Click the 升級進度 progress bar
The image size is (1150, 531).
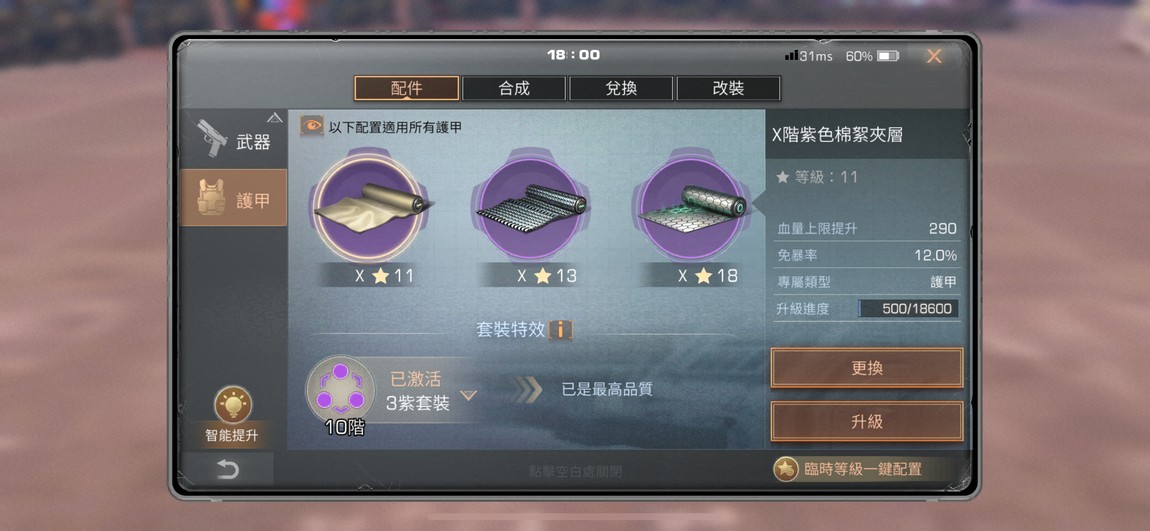(x=908, y=309)
